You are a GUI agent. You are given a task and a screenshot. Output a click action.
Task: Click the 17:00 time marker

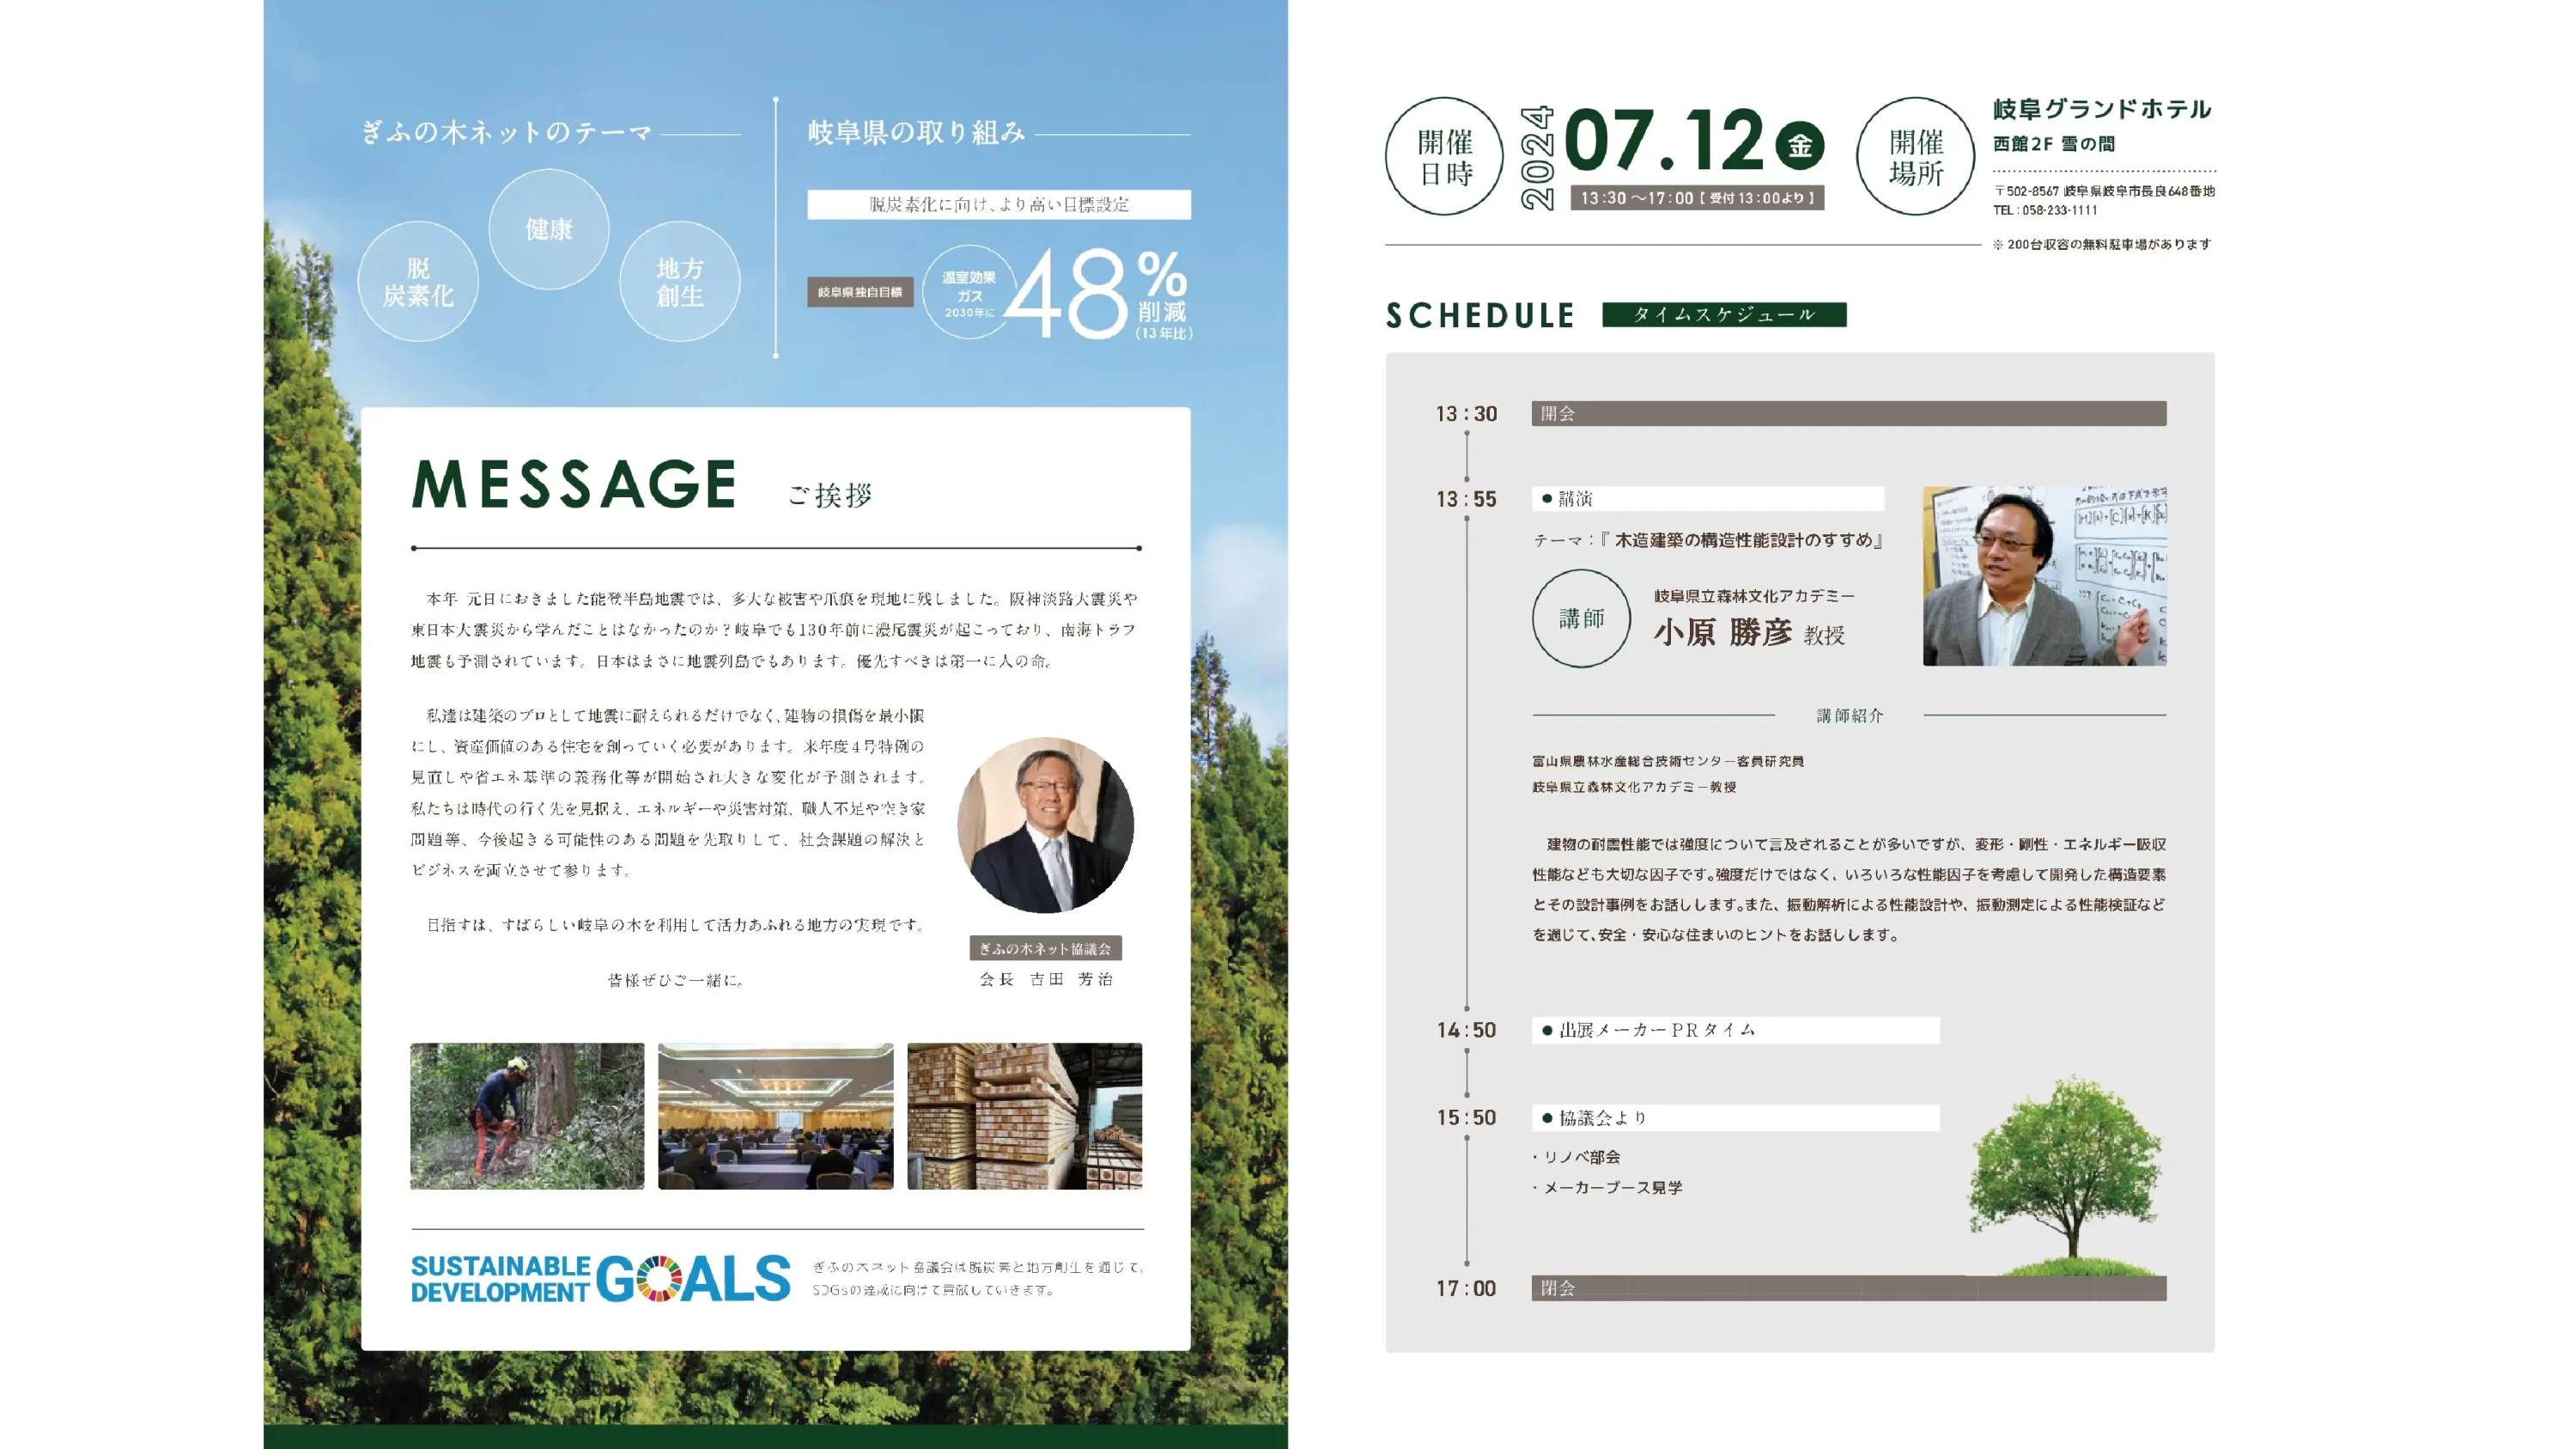pyautogui.click(x=1467, y=1289)
